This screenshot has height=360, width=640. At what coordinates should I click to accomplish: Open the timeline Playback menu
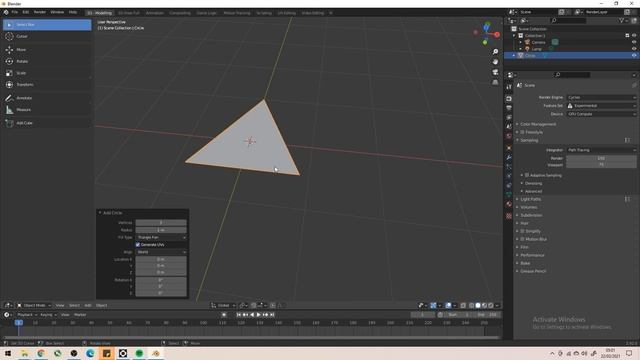coord(27,315)
